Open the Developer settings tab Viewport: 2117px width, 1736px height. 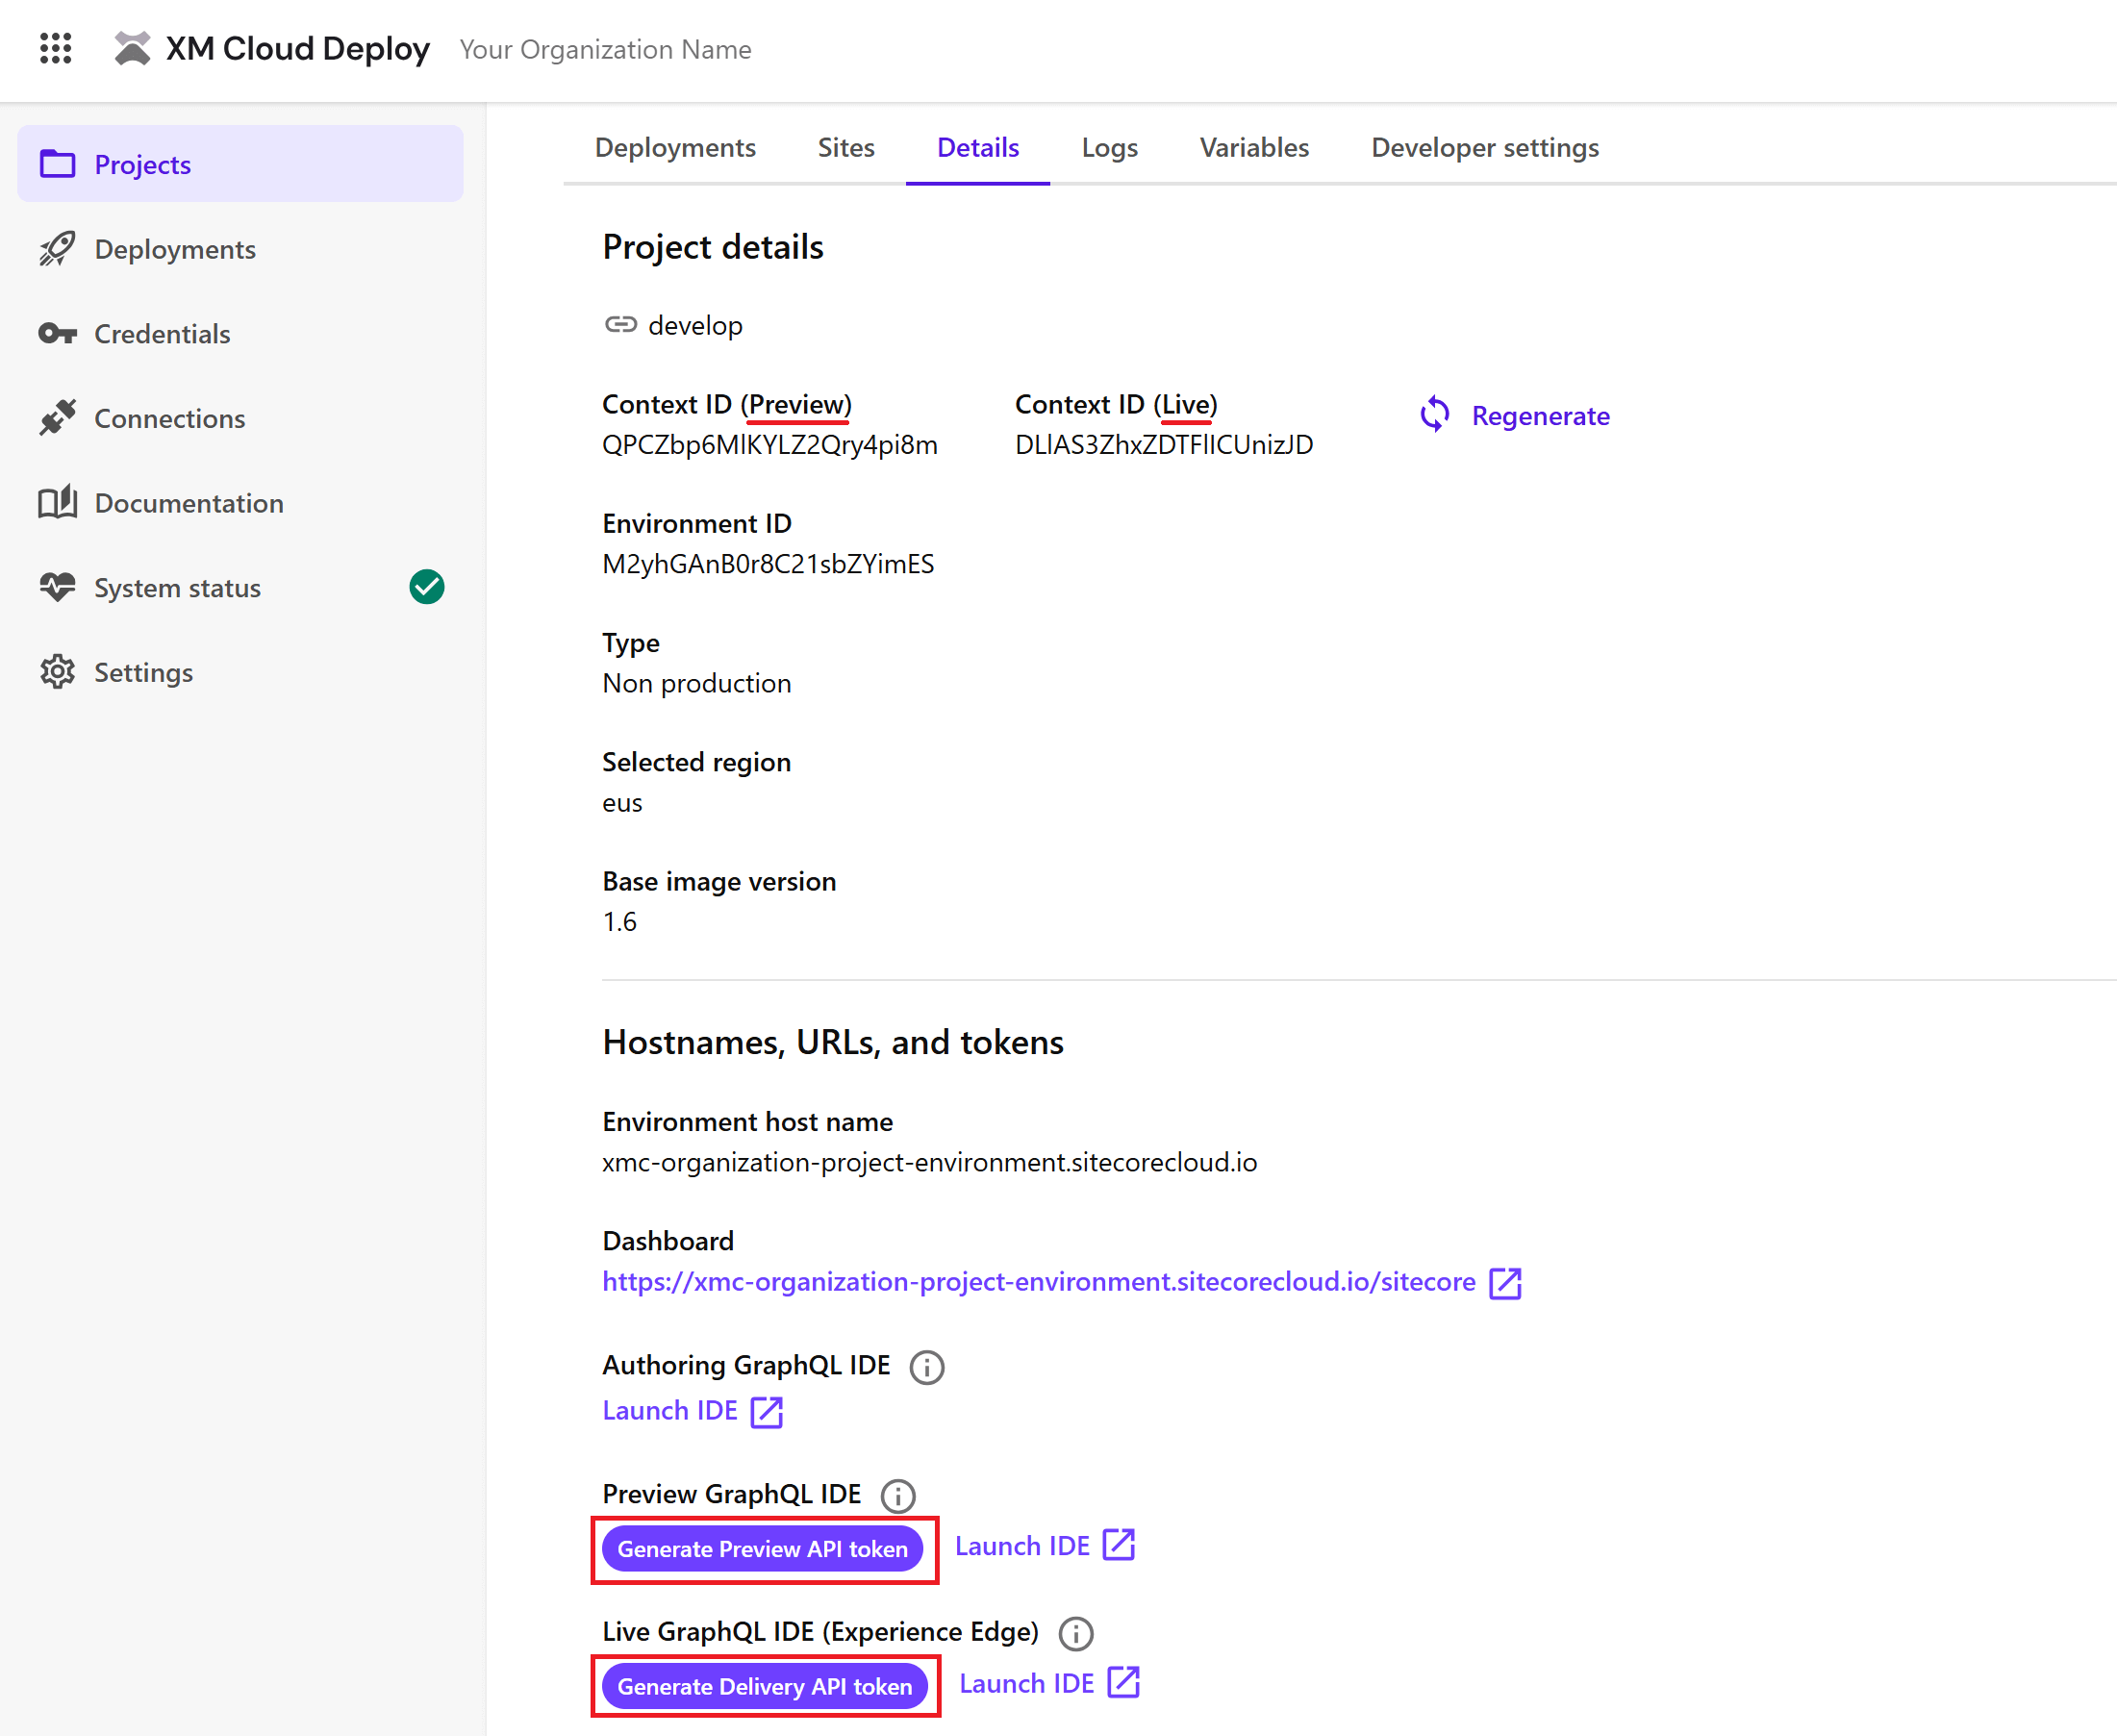coord(1485,147)
